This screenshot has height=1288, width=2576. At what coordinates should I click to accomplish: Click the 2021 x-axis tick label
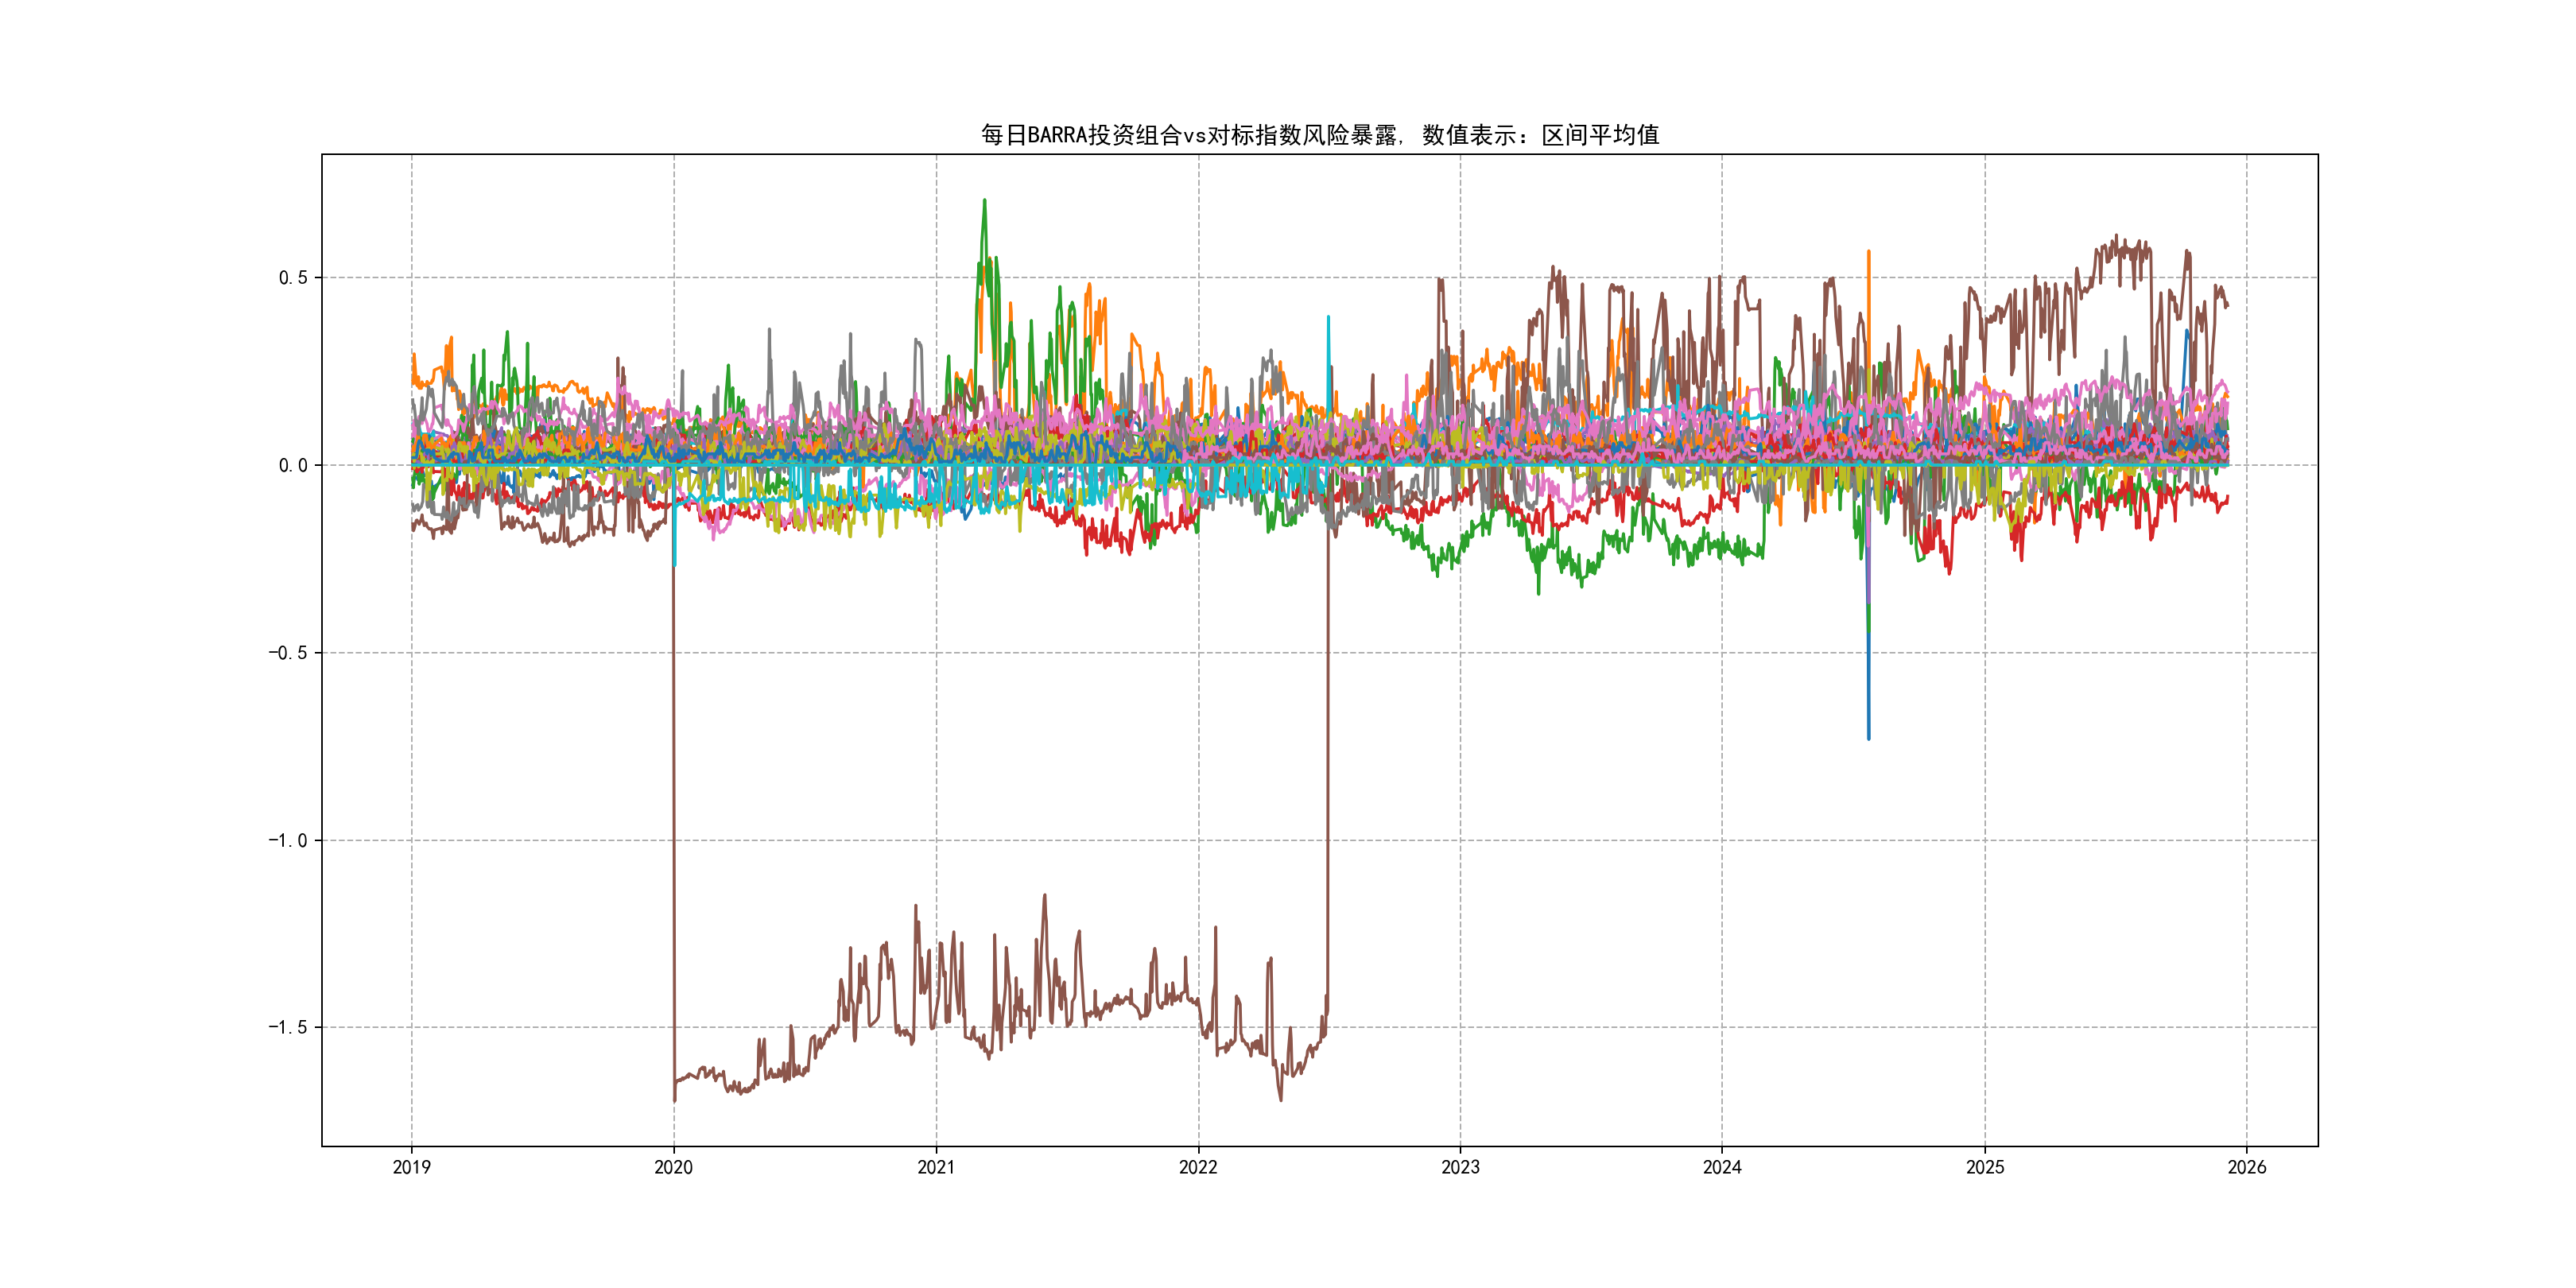[936, 1167]
